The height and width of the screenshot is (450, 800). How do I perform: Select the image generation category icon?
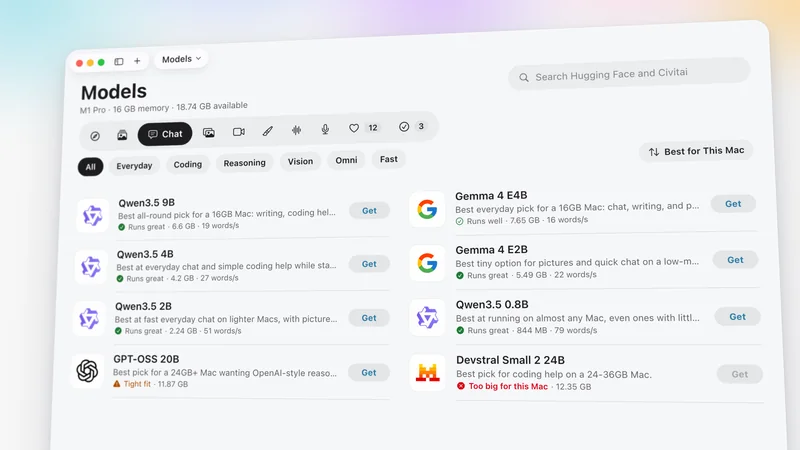122,135
